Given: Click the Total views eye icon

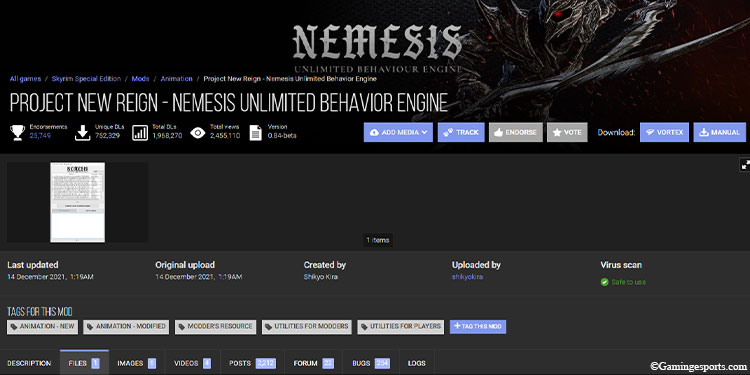Looking at the screenshot, I should (x=198, y=132).
